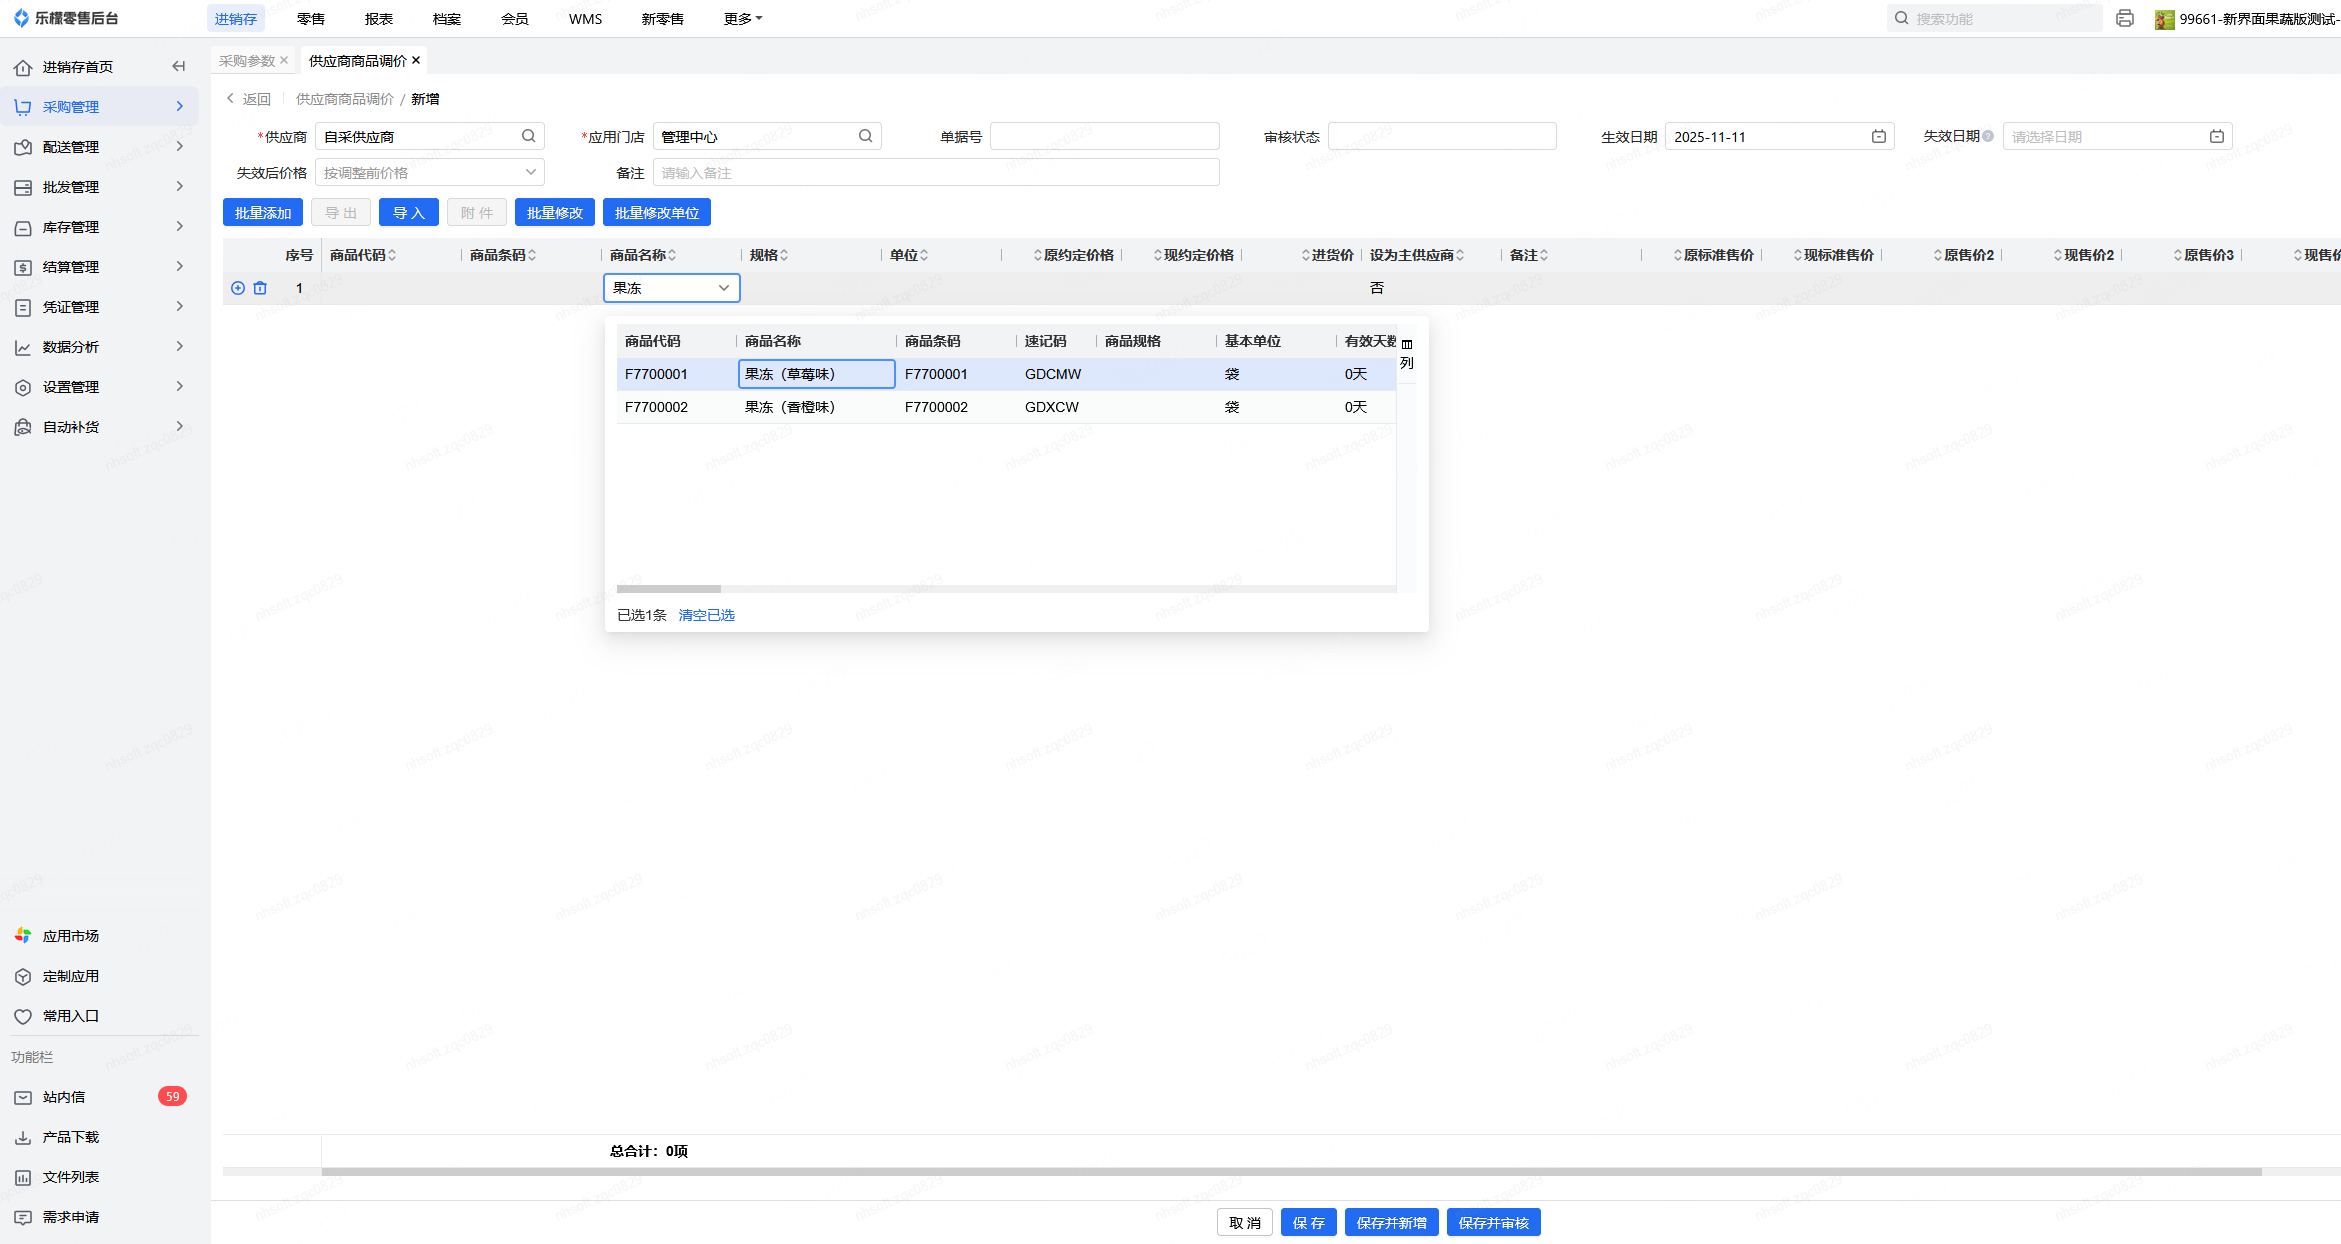Screen dimensions: 2341x1244
Task: Click the popup horizontal scrollbar
Action: coord(669,588)
